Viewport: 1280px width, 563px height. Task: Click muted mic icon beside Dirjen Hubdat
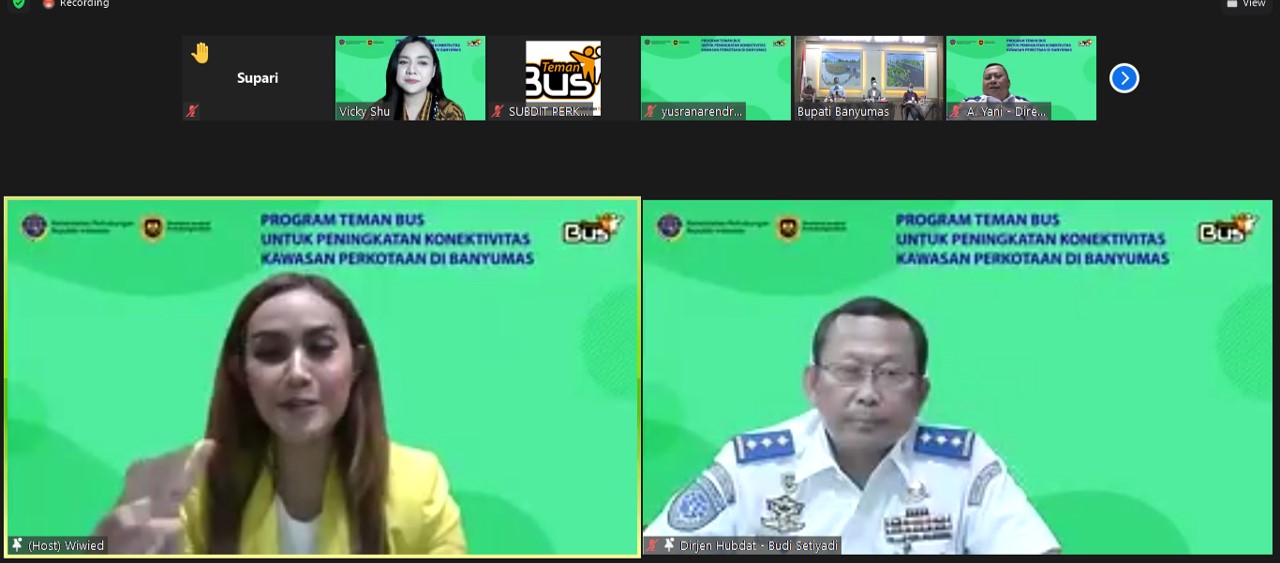[653, 545]
